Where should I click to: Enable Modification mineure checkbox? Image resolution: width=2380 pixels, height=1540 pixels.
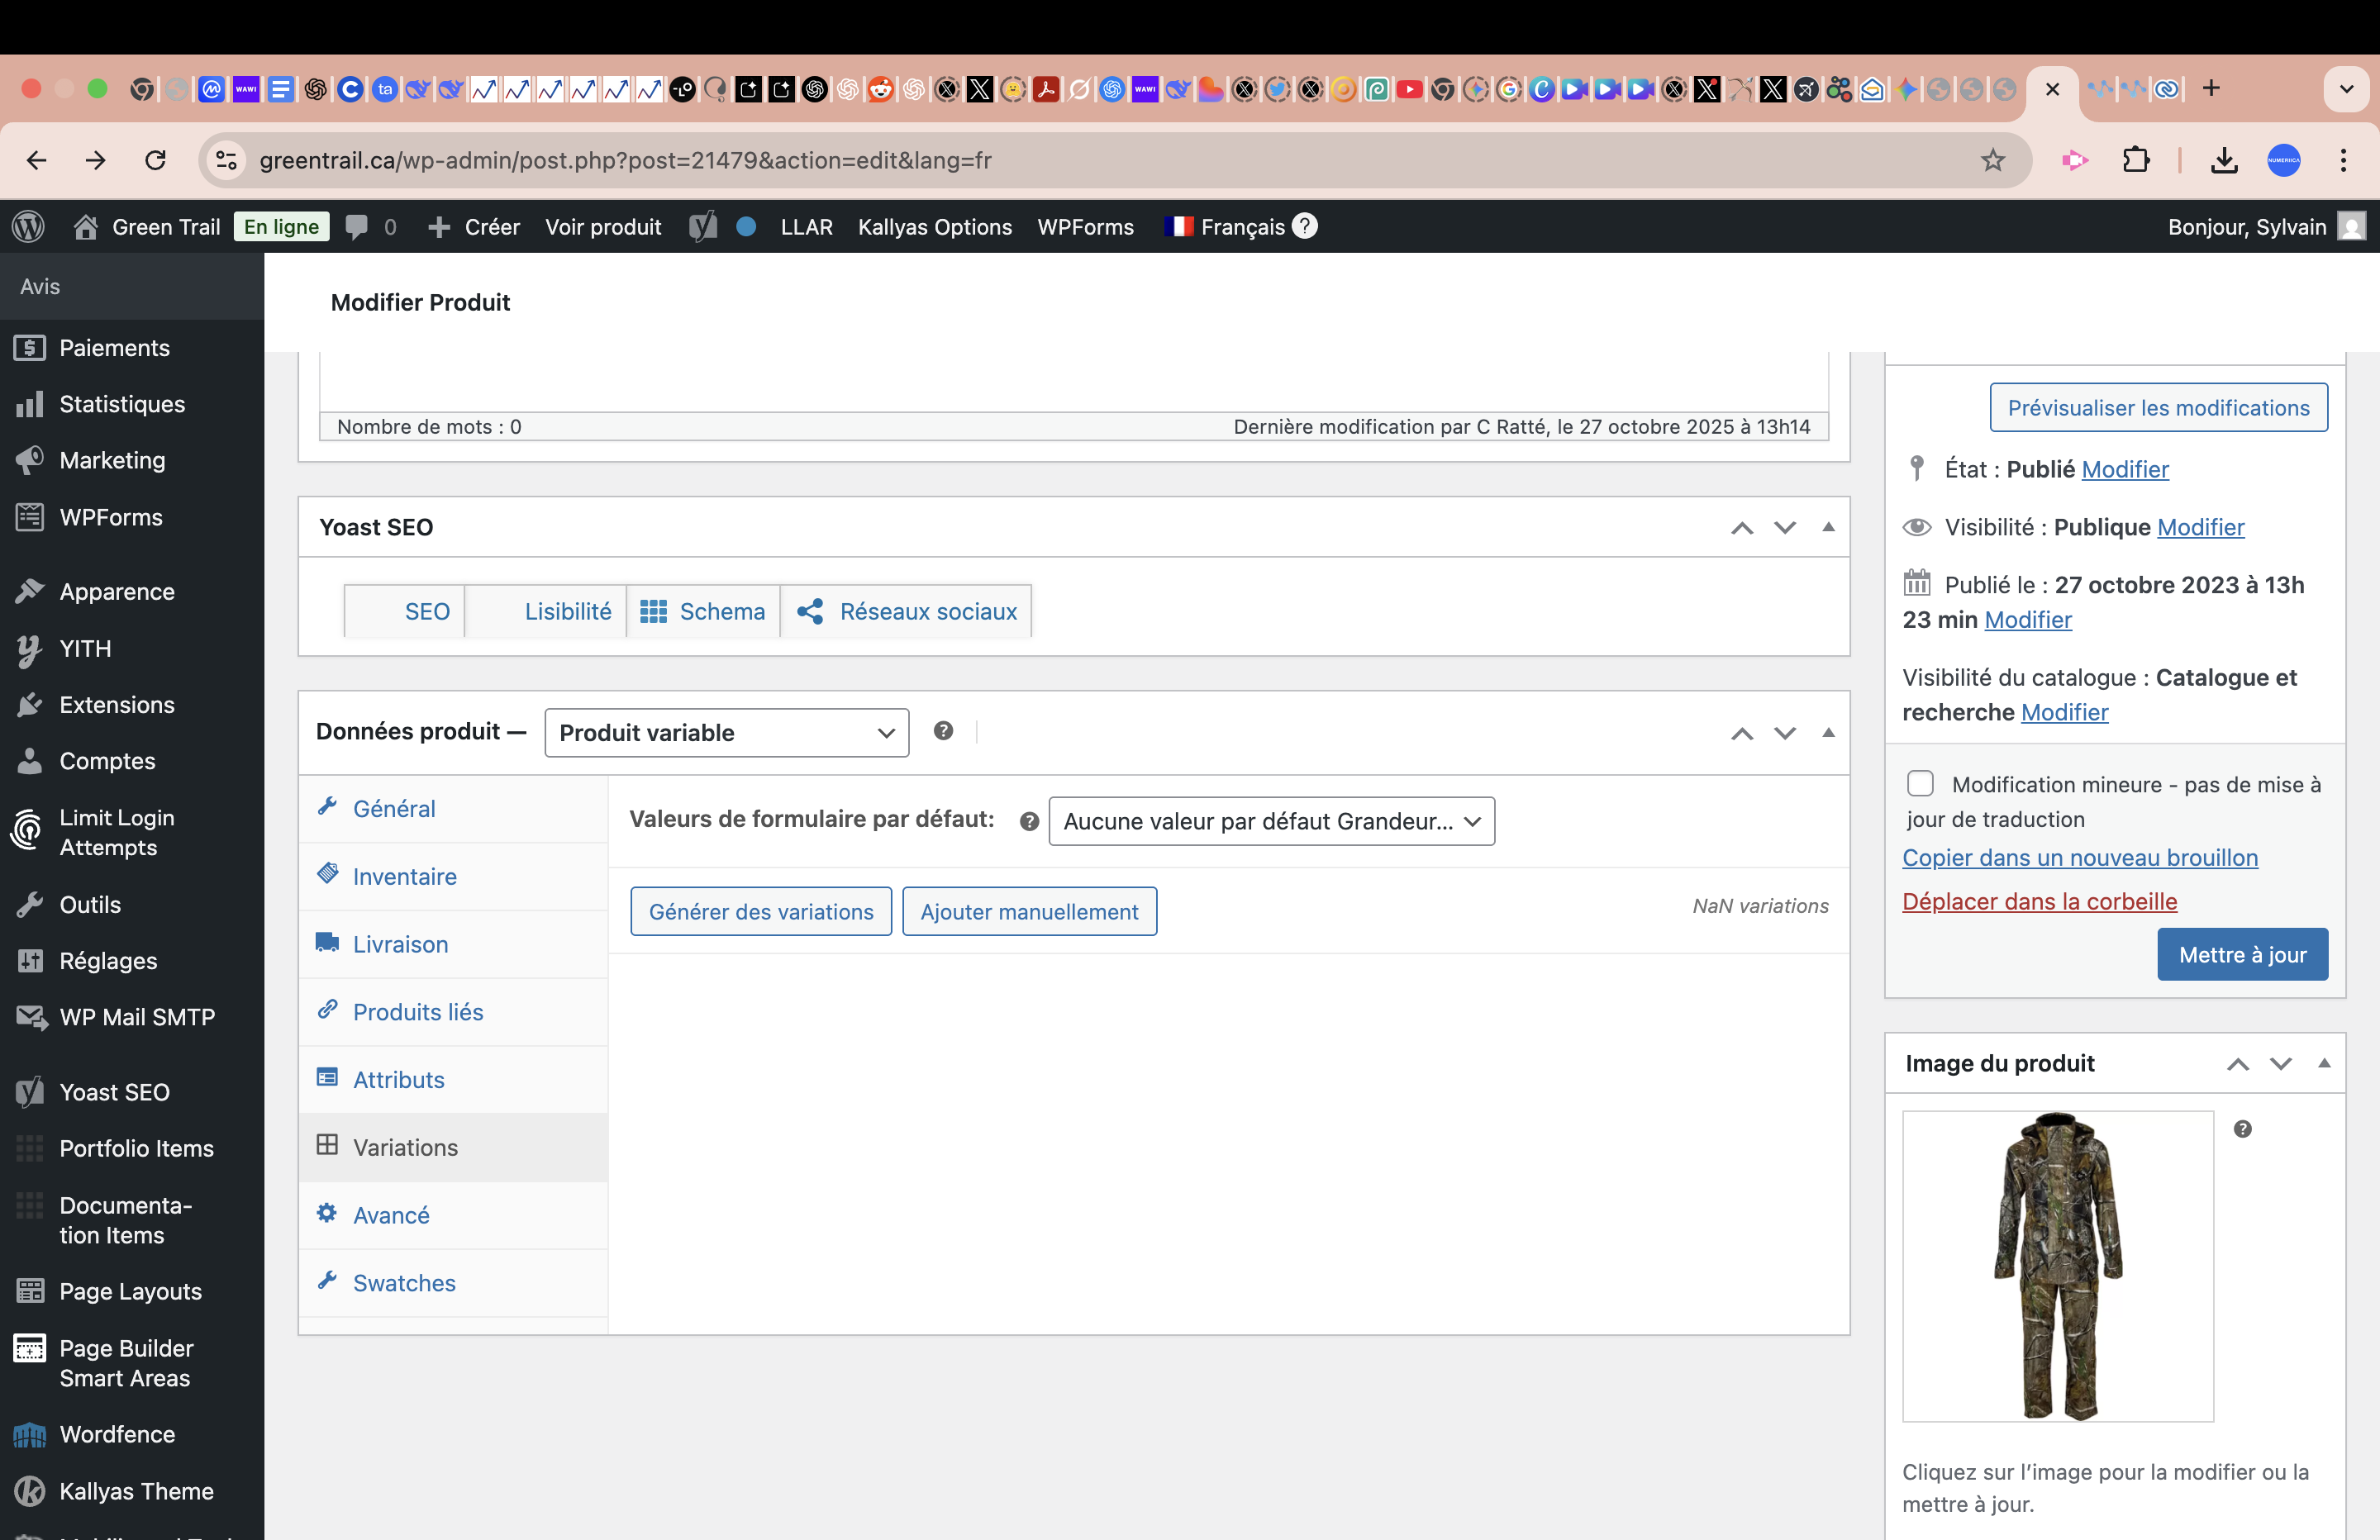point(1920,783)
